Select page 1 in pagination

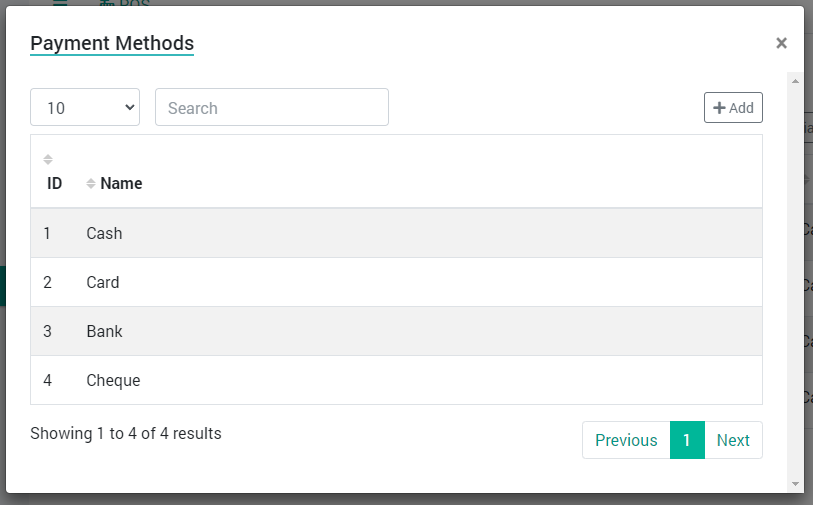(687, 440)
